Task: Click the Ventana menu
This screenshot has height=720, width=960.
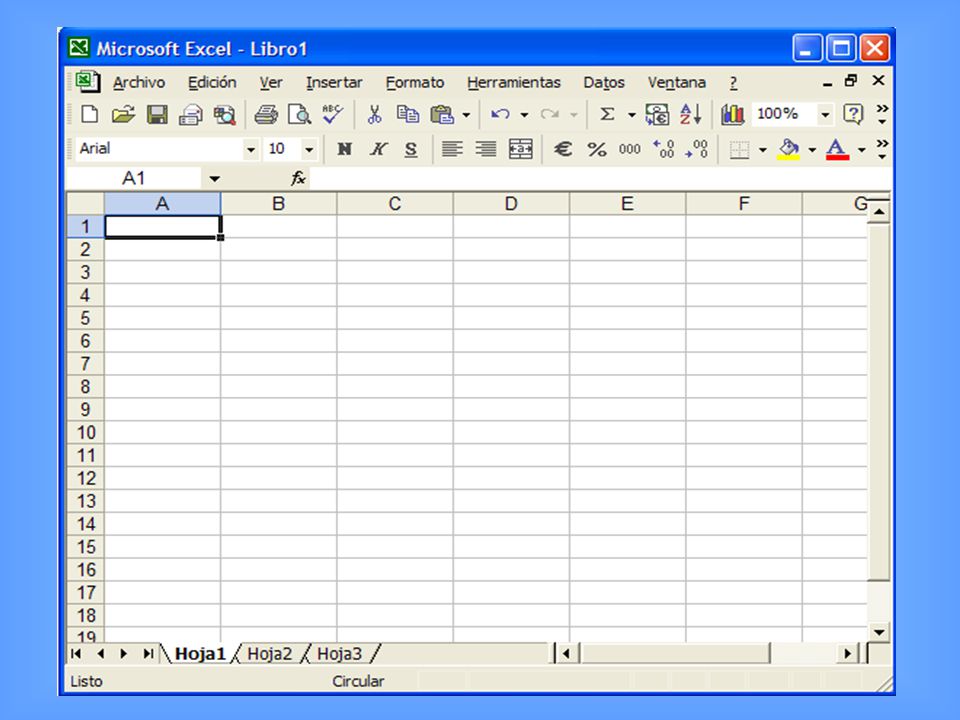Action: coord(677,83)
